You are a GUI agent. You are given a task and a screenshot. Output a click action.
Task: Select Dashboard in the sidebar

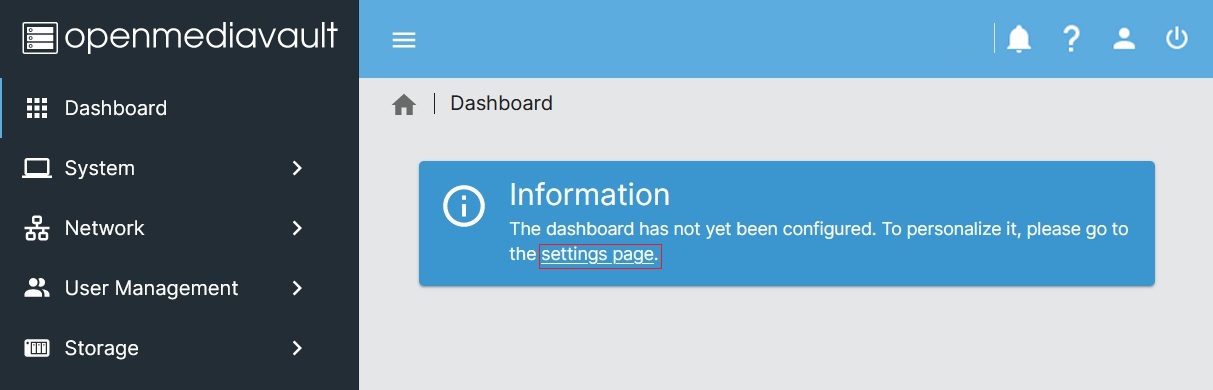(x=180, y=108)
